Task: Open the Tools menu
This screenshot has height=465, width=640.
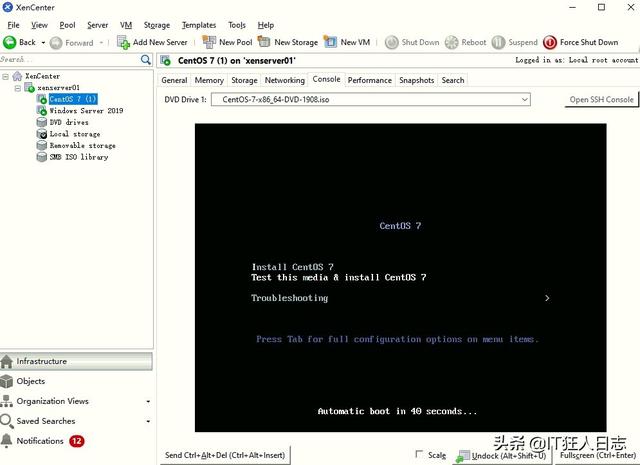Action: point(237,25)
